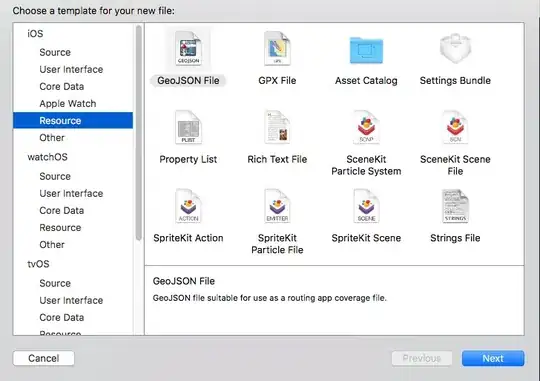Select the Settings Bundle icon

pyautogui.click(x=455, y=48)
